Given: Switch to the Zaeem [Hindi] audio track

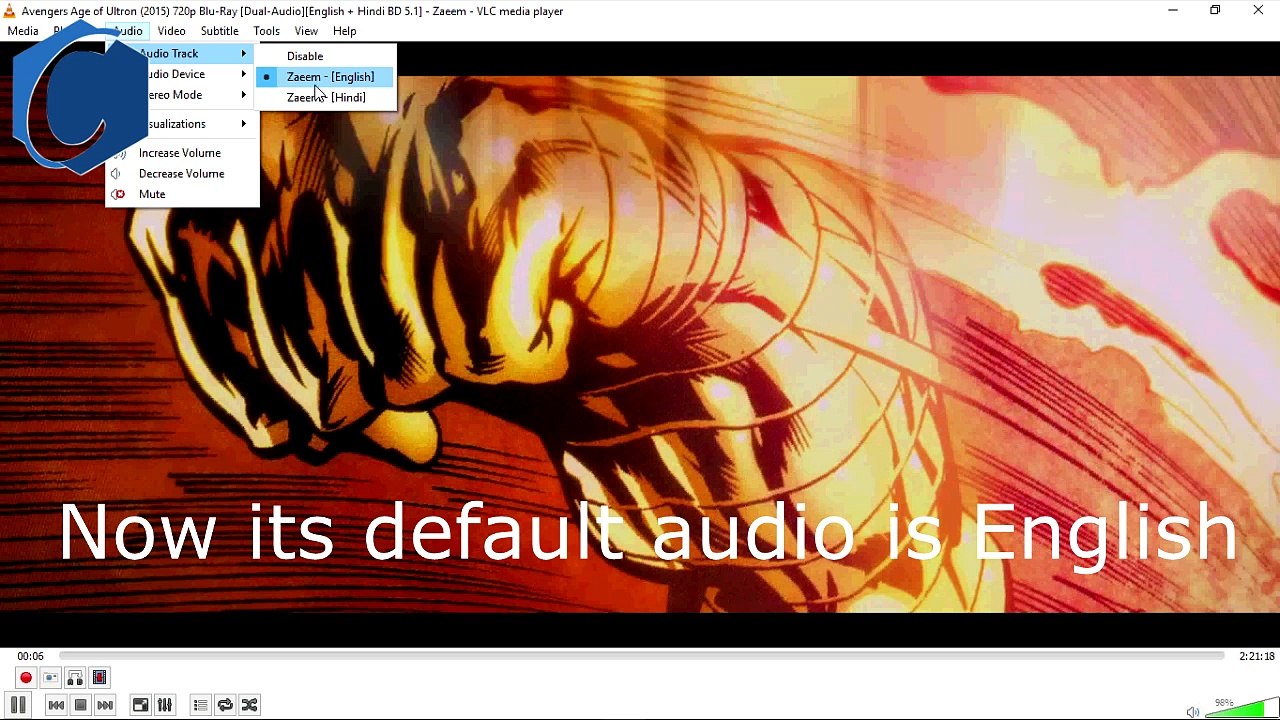Looking at the screenshot, I should [x=326, y=97].
